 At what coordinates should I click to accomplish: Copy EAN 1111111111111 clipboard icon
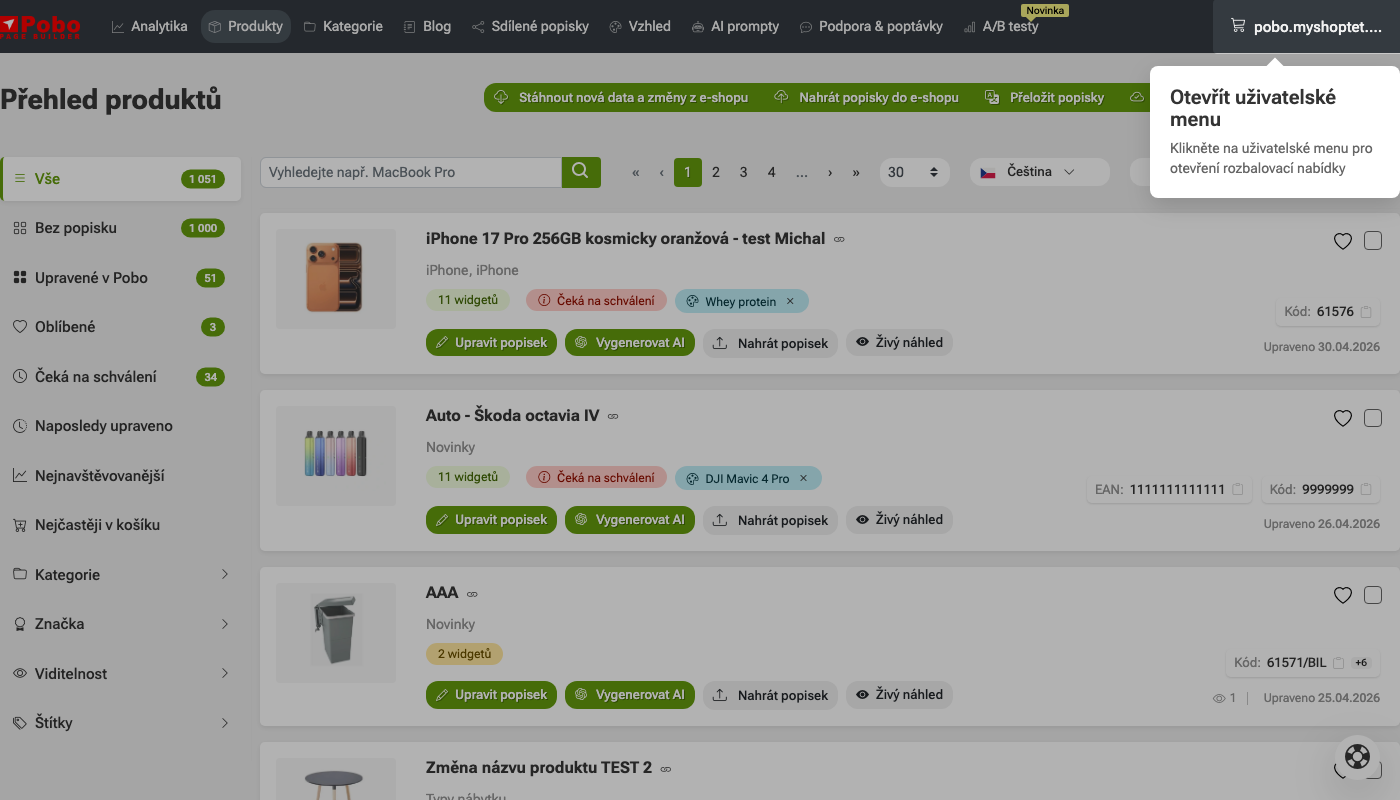click(1237, 490)
